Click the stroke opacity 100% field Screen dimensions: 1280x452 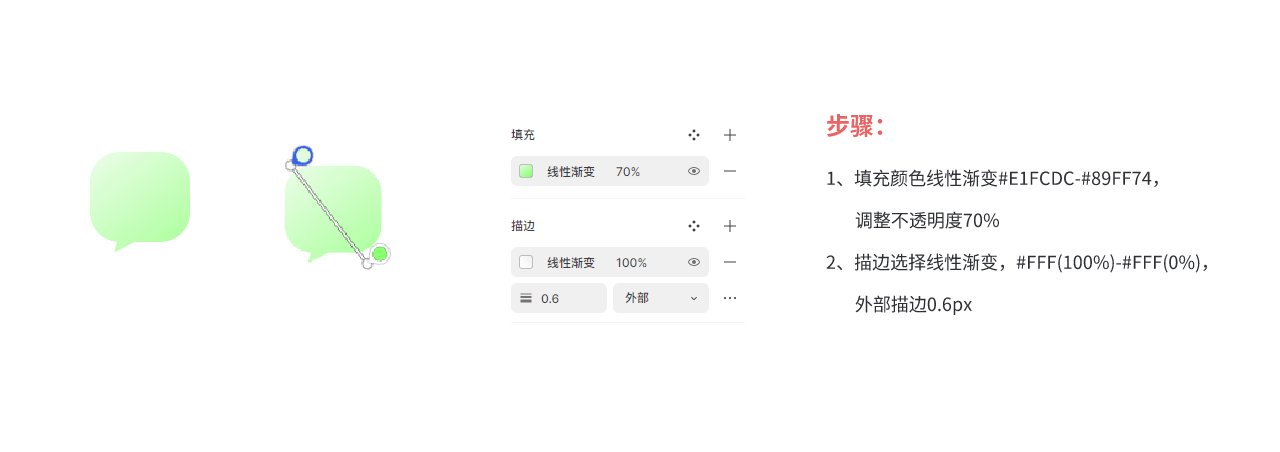(631, 263)
